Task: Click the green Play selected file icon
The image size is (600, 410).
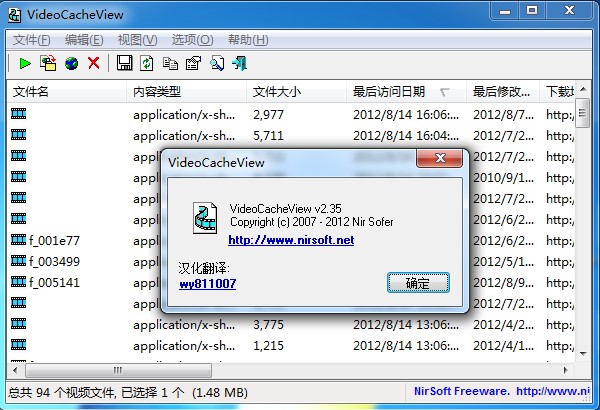Action: pos(25,63)
